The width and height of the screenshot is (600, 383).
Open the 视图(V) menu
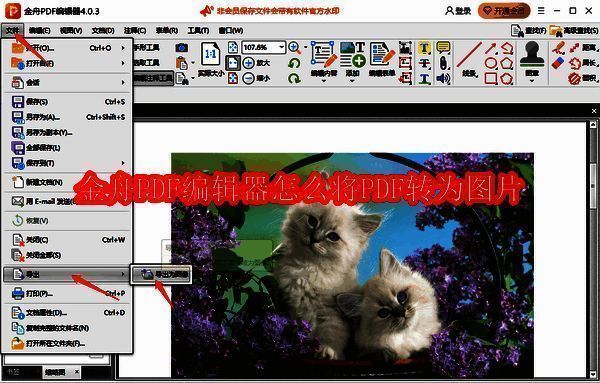71,30
